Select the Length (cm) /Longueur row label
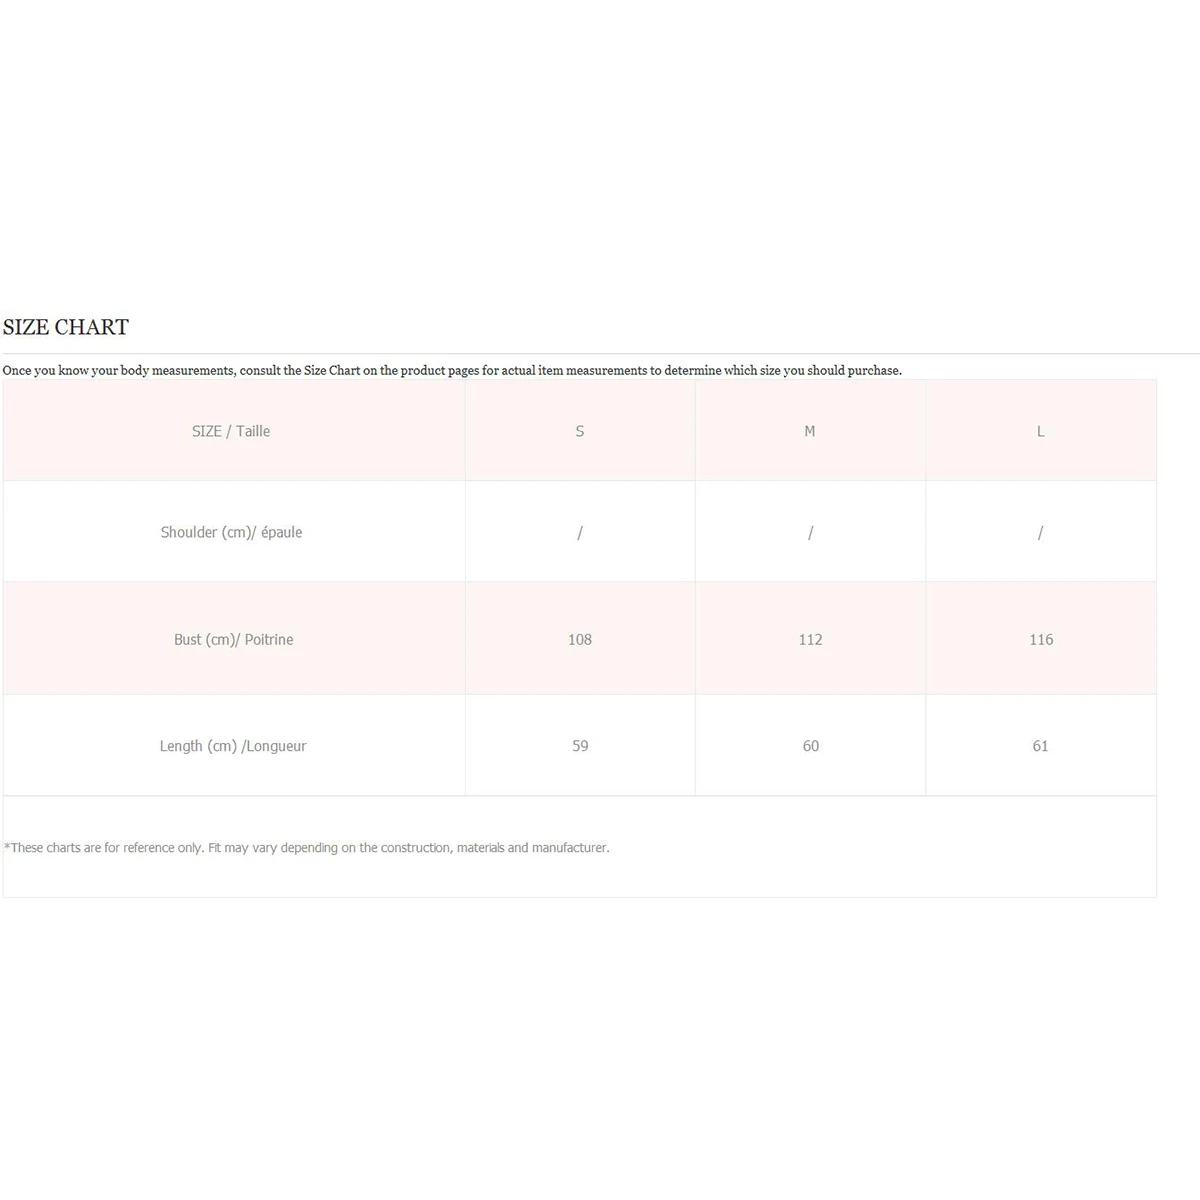This screenshot has height=1200, width=1200. coord(233,746)
